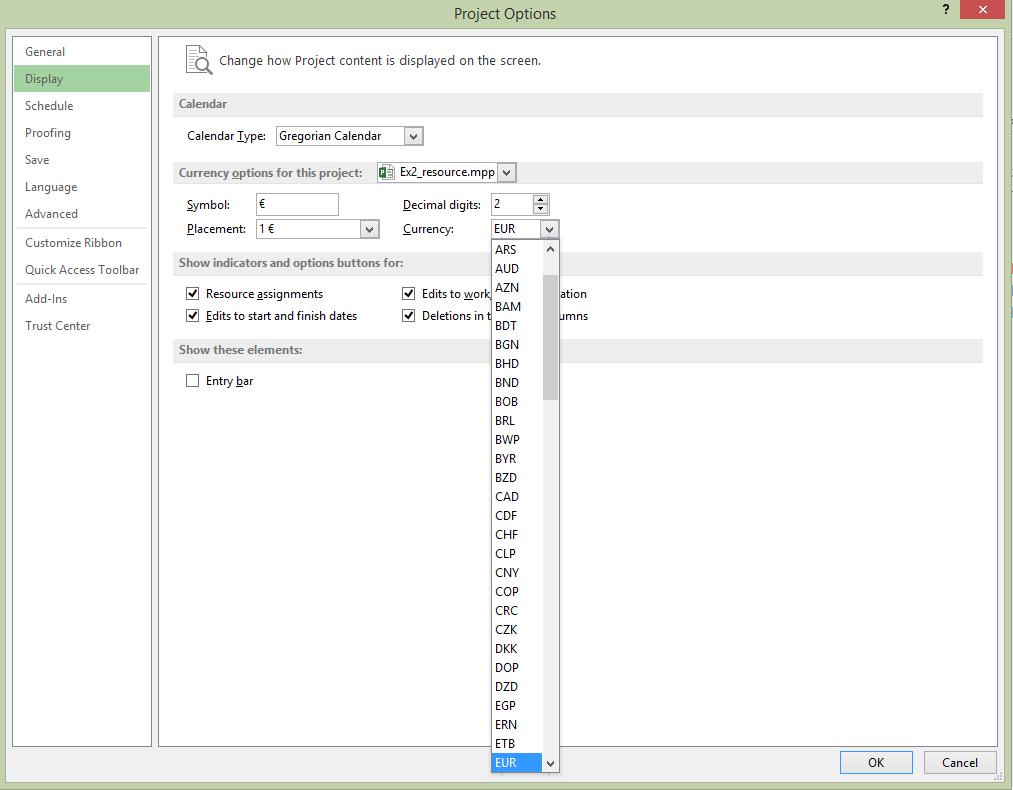The height and width of the screenshot is (790, 1013).
Task: Toggle Edits to start and finish dates checkbox
Action: [x=193, y=316]
